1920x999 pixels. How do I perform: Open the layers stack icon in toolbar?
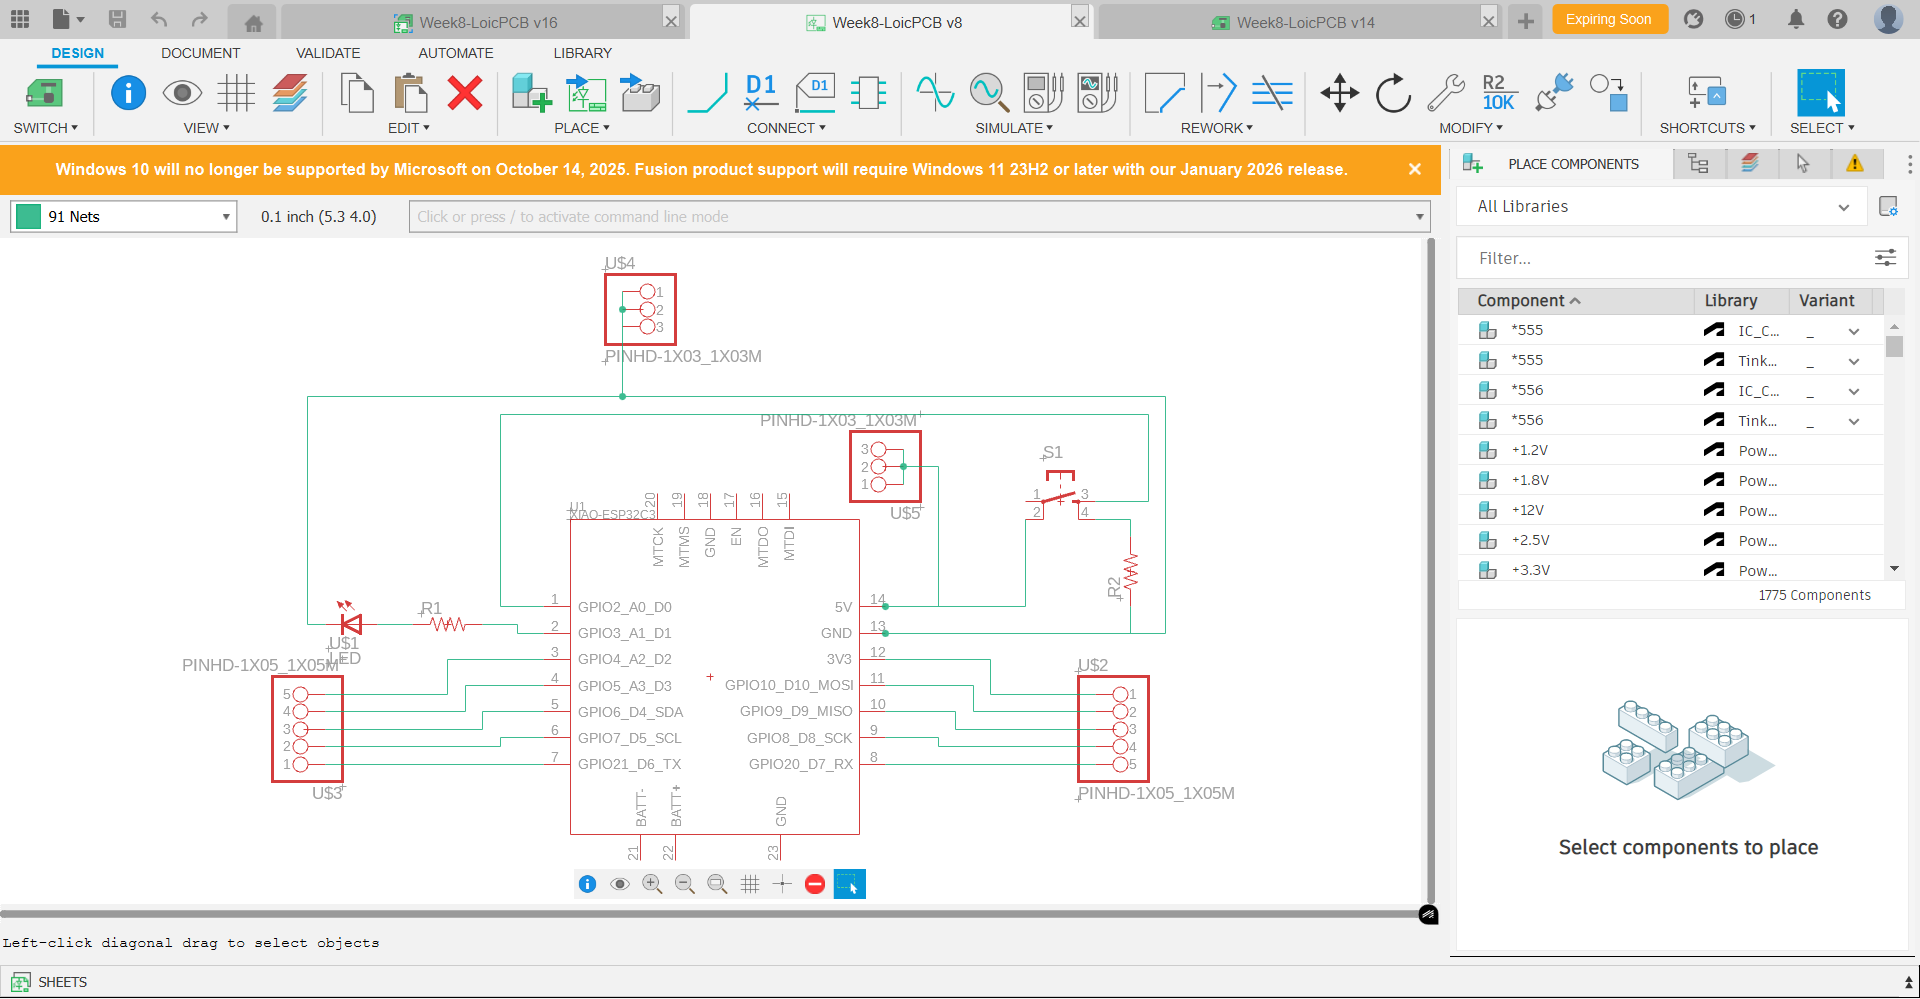pyautogui.click(x=290, y=94)
